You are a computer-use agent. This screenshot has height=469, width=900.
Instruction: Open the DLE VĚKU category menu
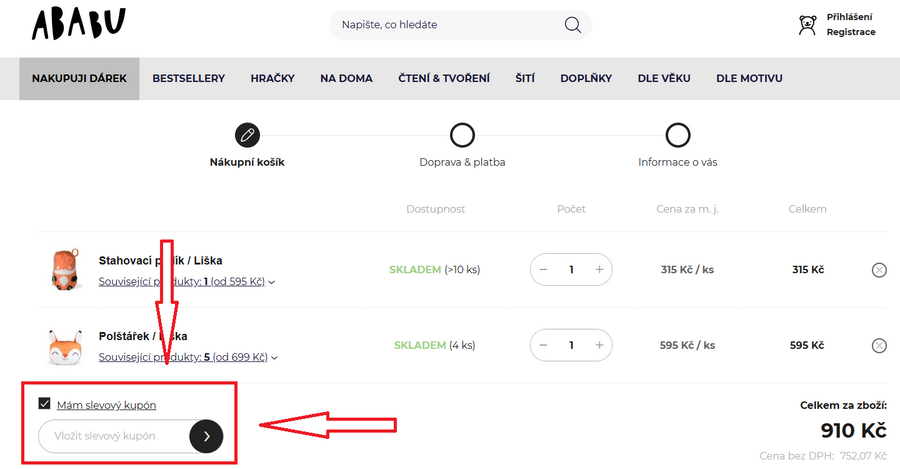pyautogui.click(x=664, y=79)
